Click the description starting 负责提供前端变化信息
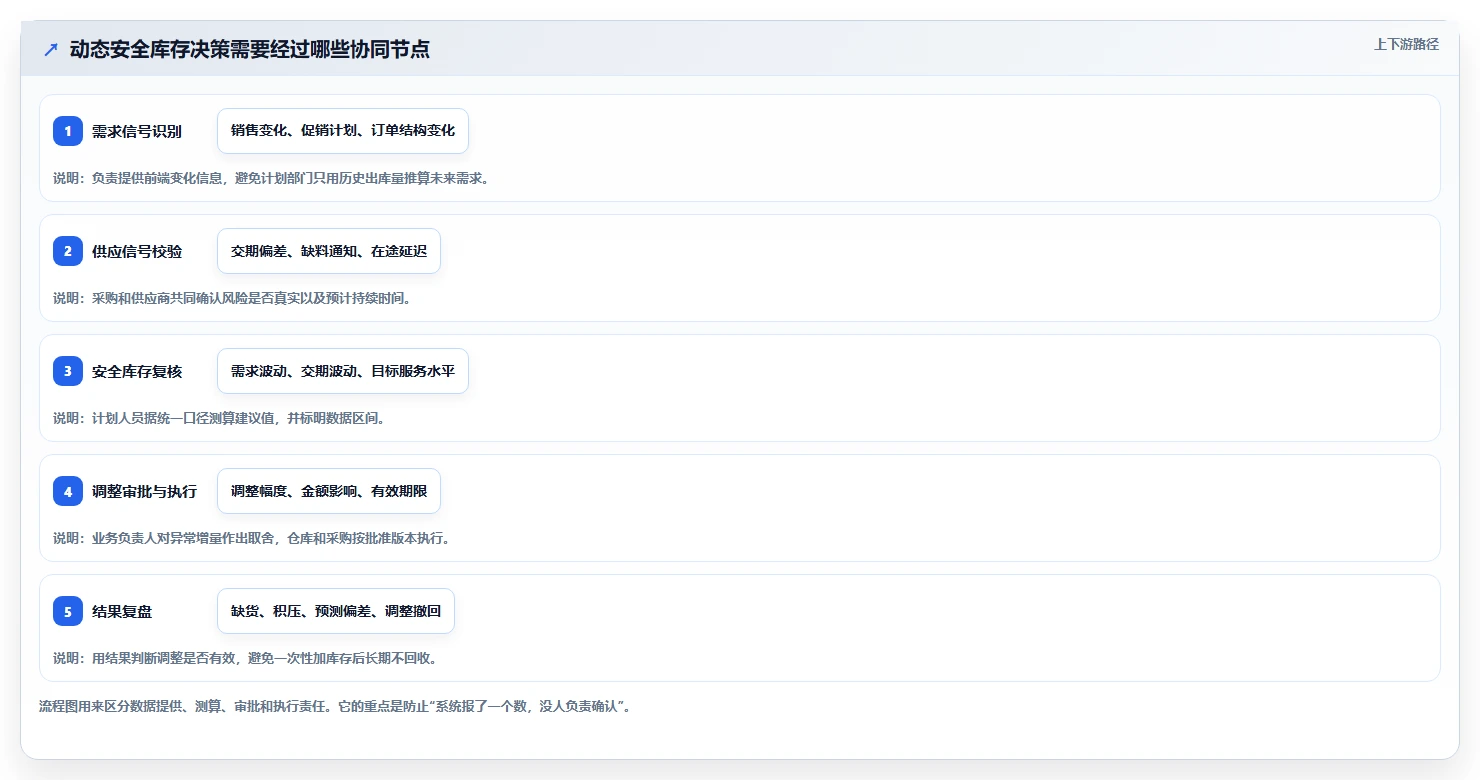Image resolution: width=1480 pixels, height=780 pixels. [271, 178]
